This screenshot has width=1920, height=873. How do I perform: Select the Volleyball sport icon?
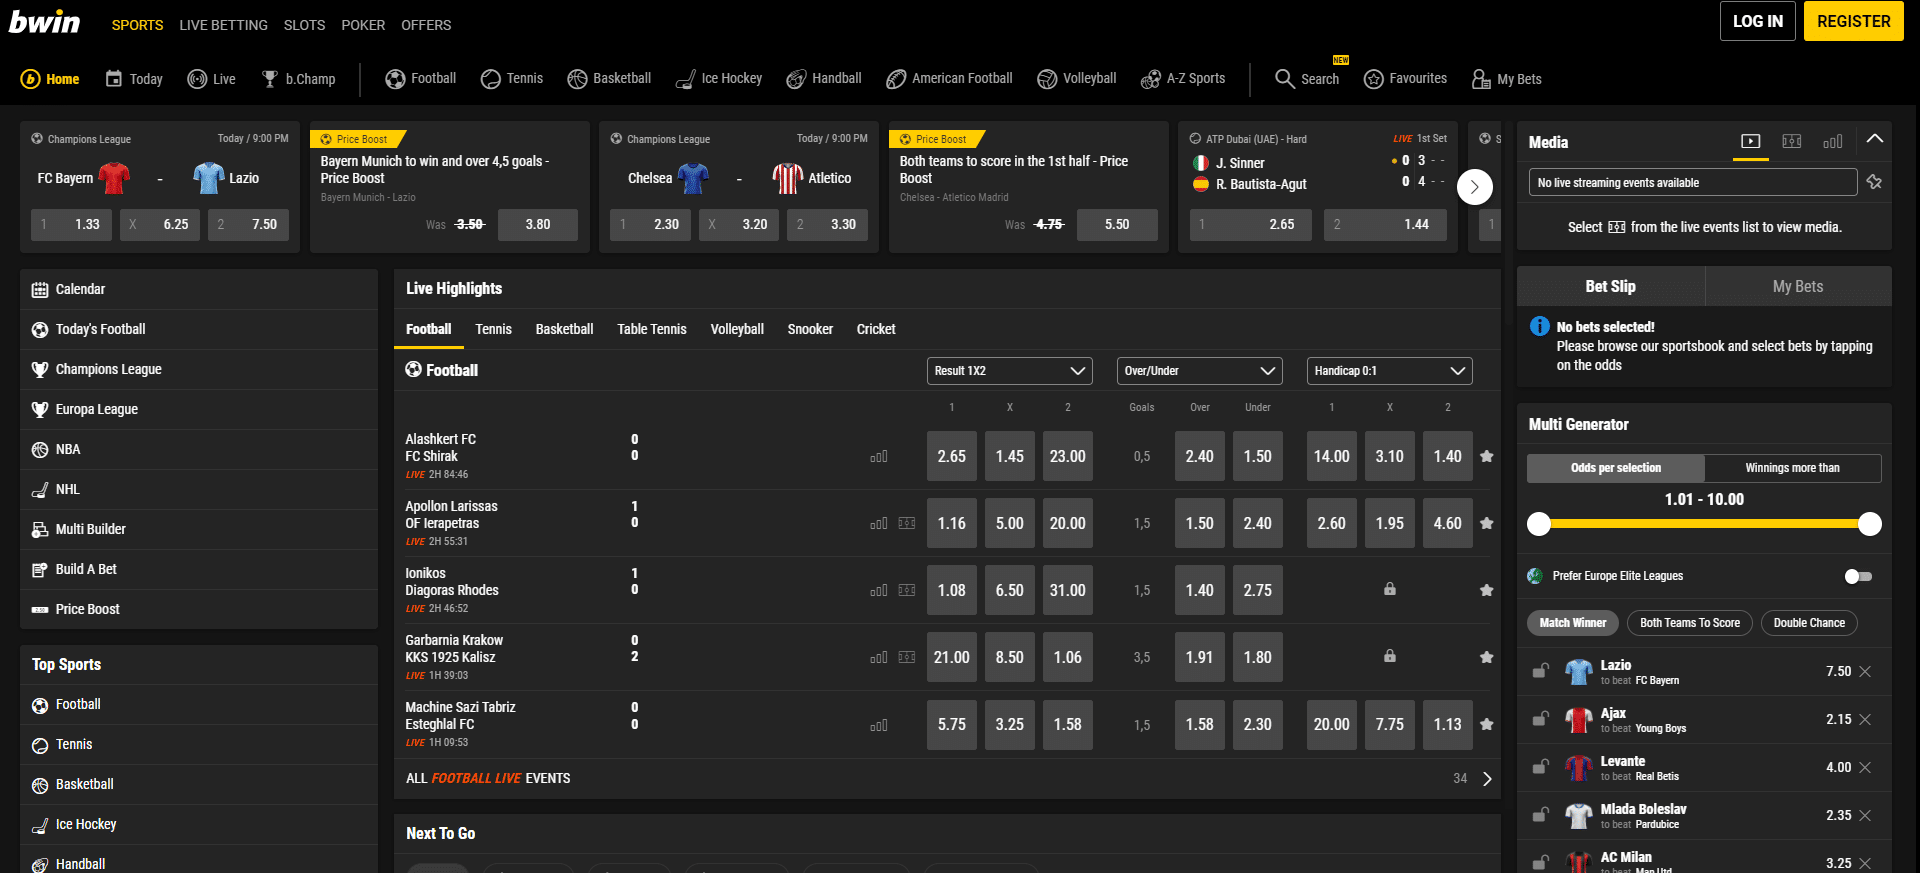(x=1047, y=79)
